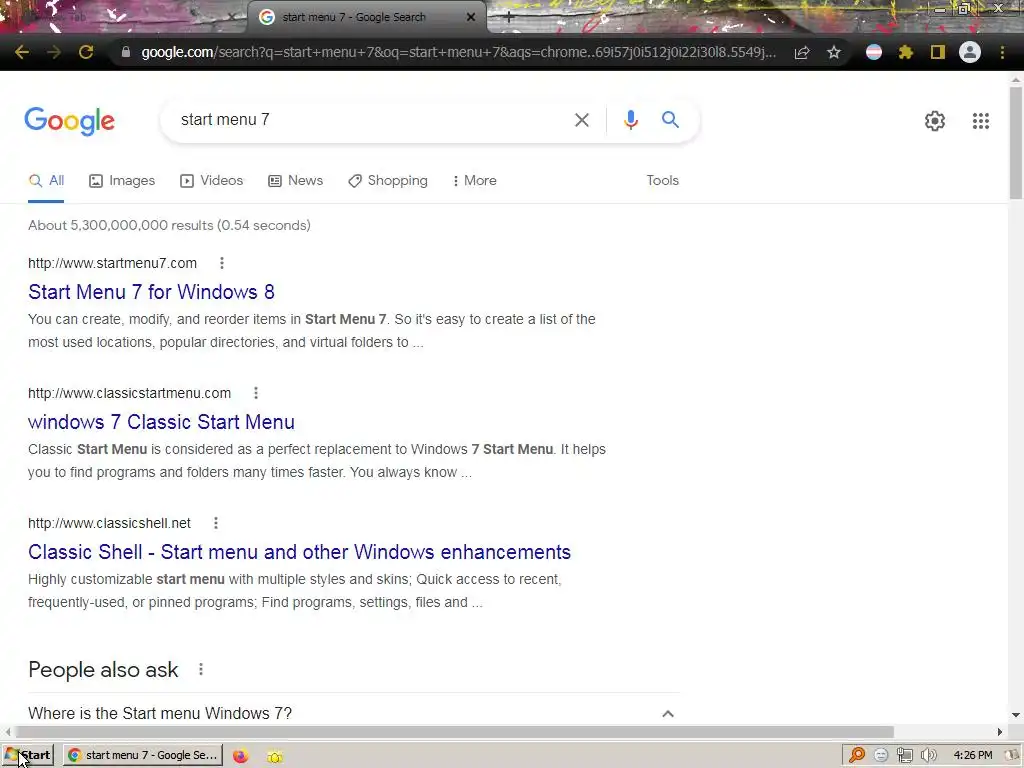Open Google Quick Settings gear

[935, 121]
